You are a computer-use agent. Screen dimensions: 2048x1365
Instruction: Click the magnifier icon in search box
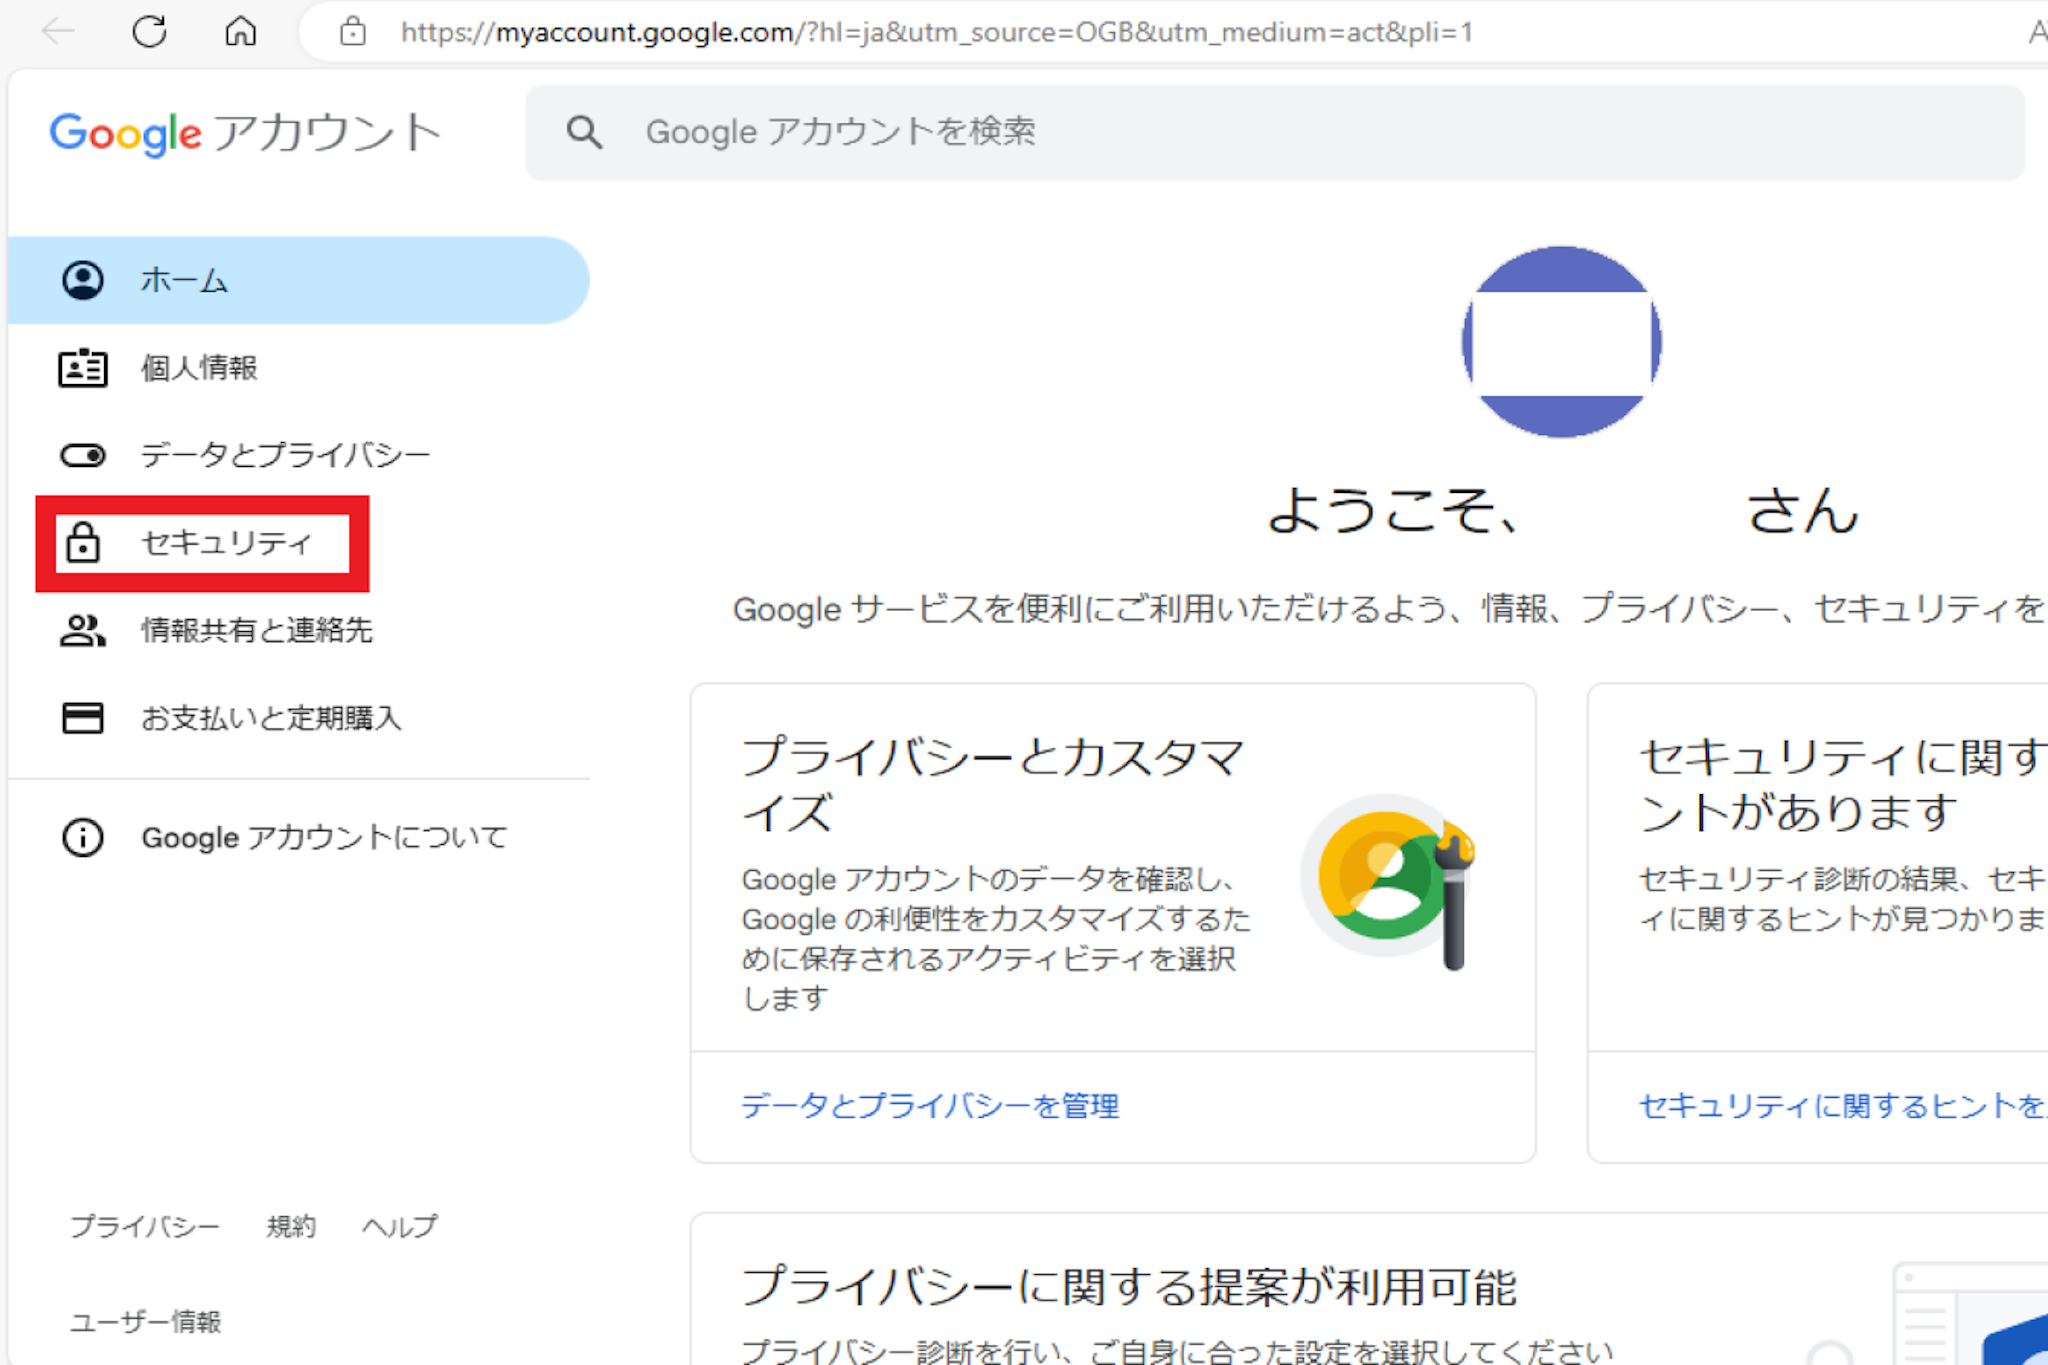click(584, 132)
